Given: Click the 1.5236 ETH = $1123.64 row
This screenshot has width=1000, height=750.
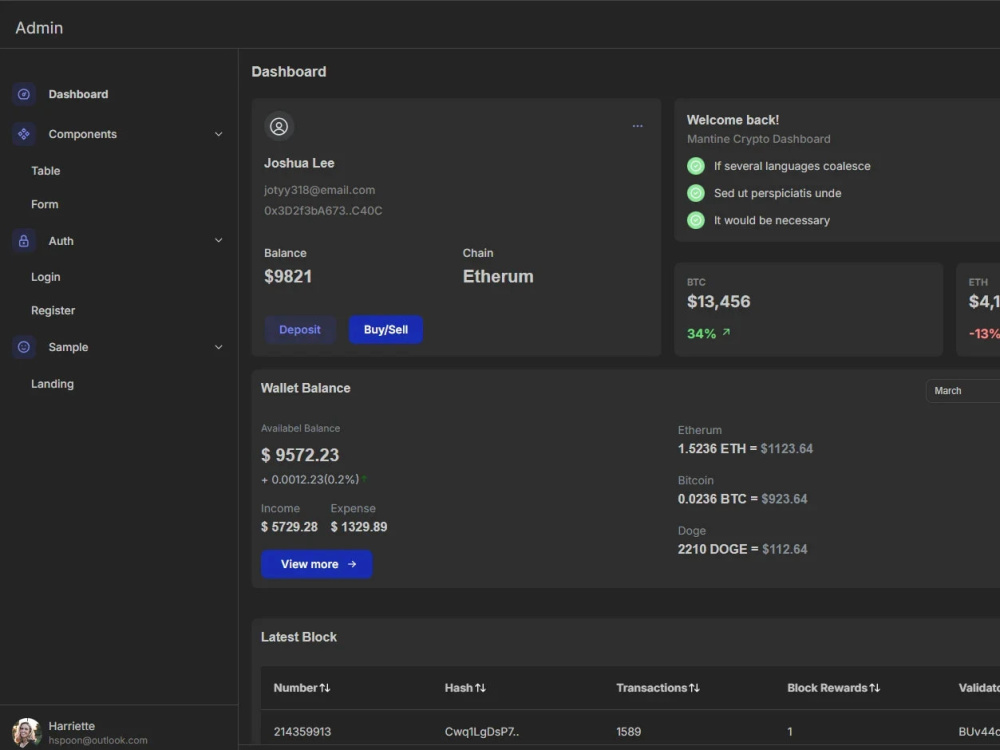Looking at the screenshot, I should [746, 449].
